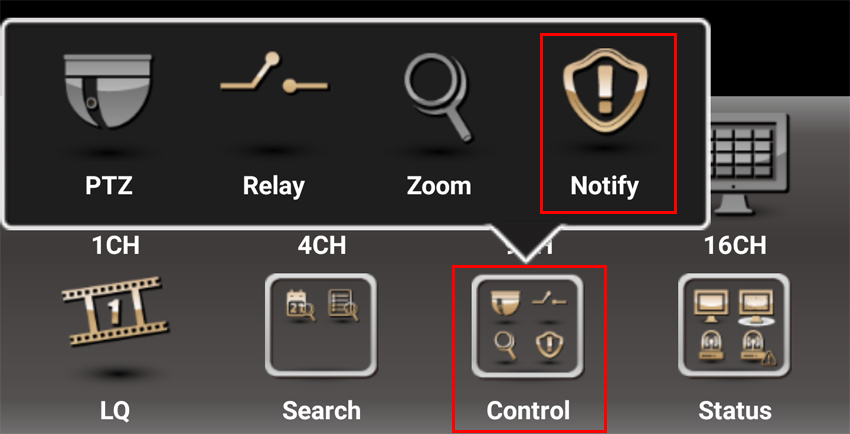Switch to 1CH layout label
This screenshot has width=850, height=434.
click(115, 246)
